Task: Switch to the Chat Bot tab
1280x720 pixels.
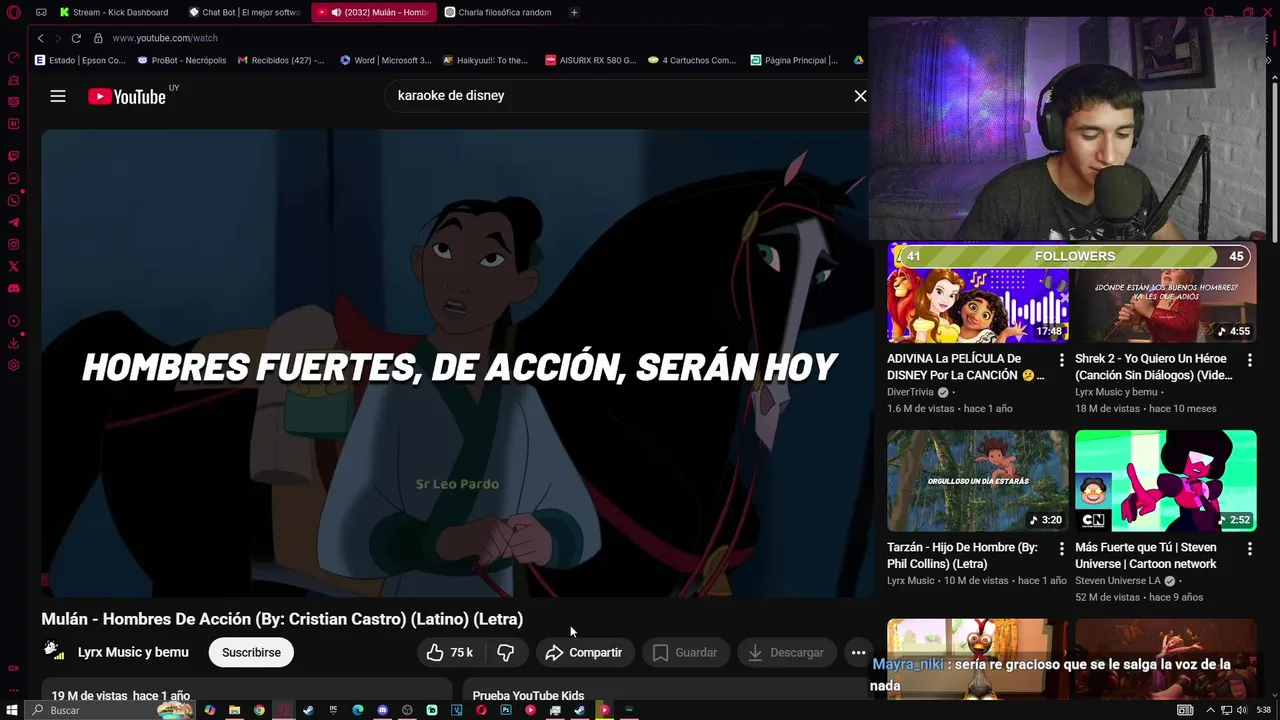Action: (x=246, y=12)
